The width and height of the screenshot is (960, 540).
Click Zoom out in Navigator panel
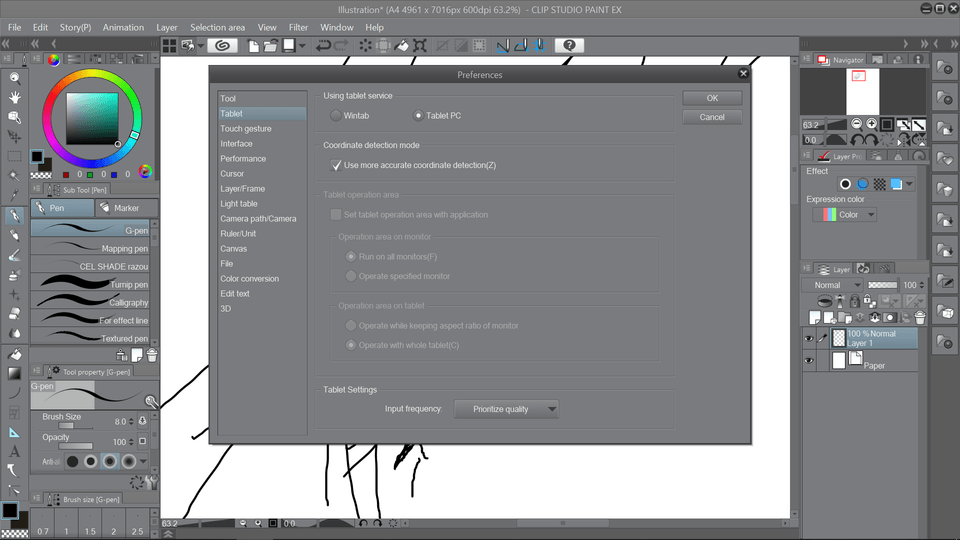pyautogui.click(x=857, y=124)
